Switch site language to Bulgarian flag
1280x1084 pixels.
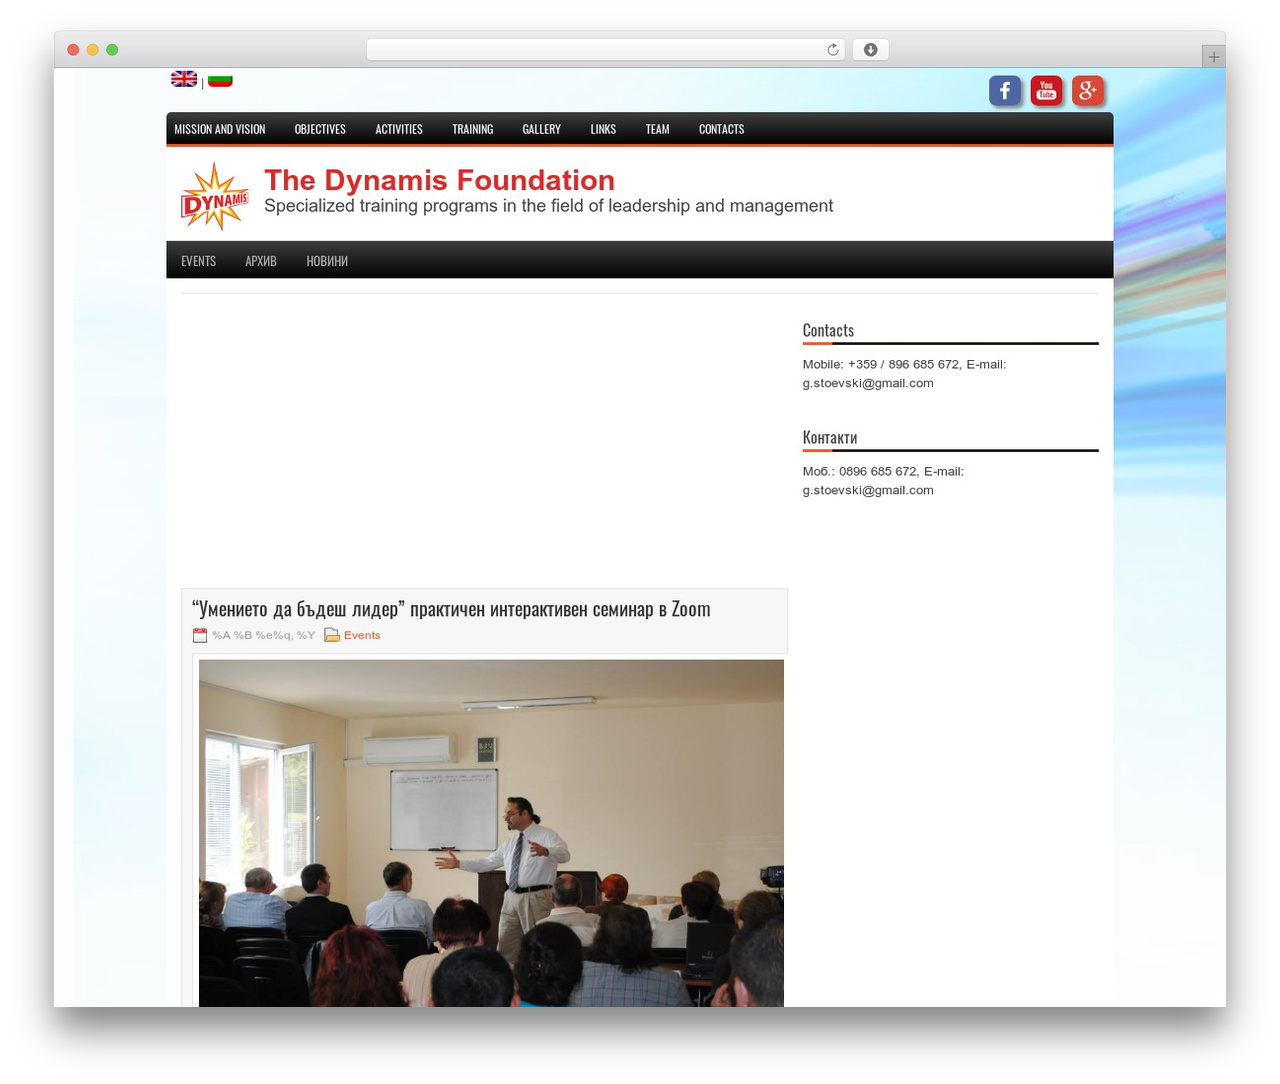coord(220,79)
